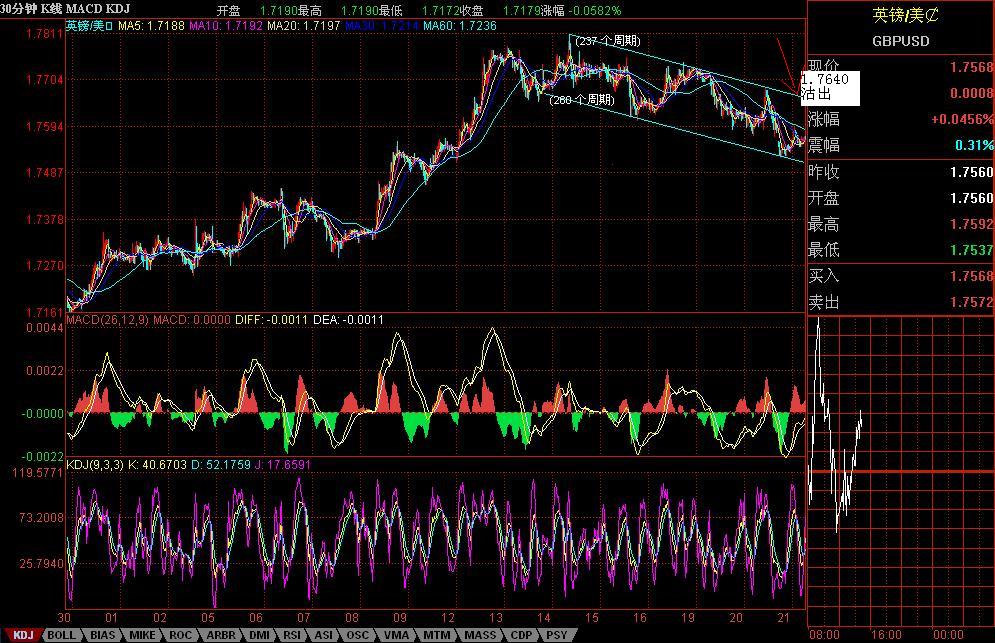Select the red arrow annotation on chart
The width and height of the screenshot is (995, 643).
point(787,63)
